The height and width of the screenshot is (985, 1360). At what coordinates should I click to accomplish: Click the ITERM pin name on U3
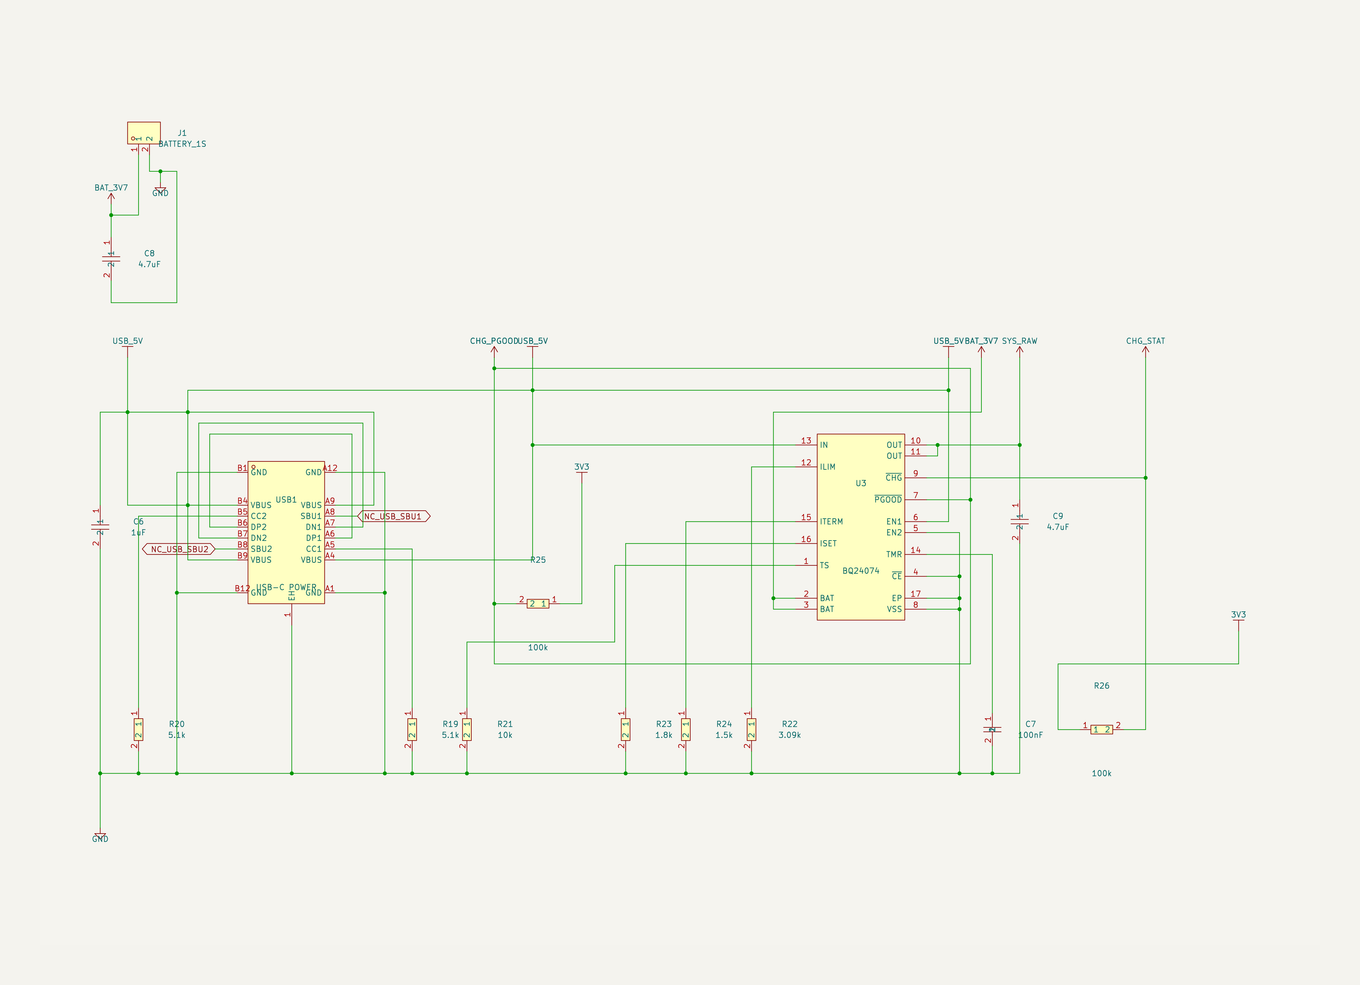click(x=831, y=522)
